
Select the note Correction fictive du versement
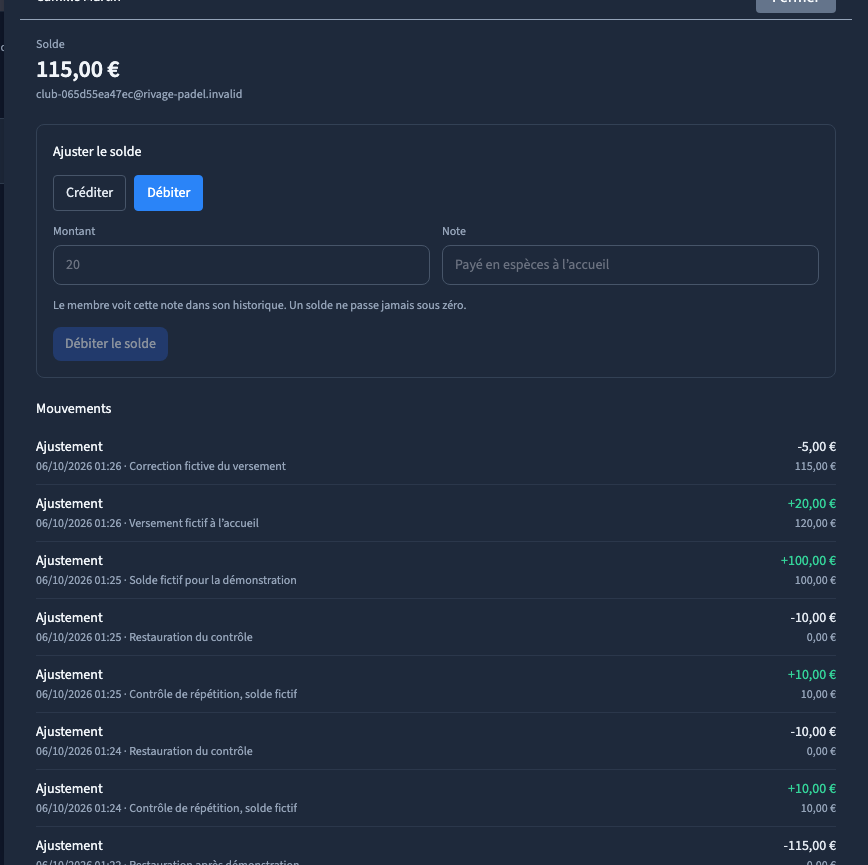click(x=208, y=466)
